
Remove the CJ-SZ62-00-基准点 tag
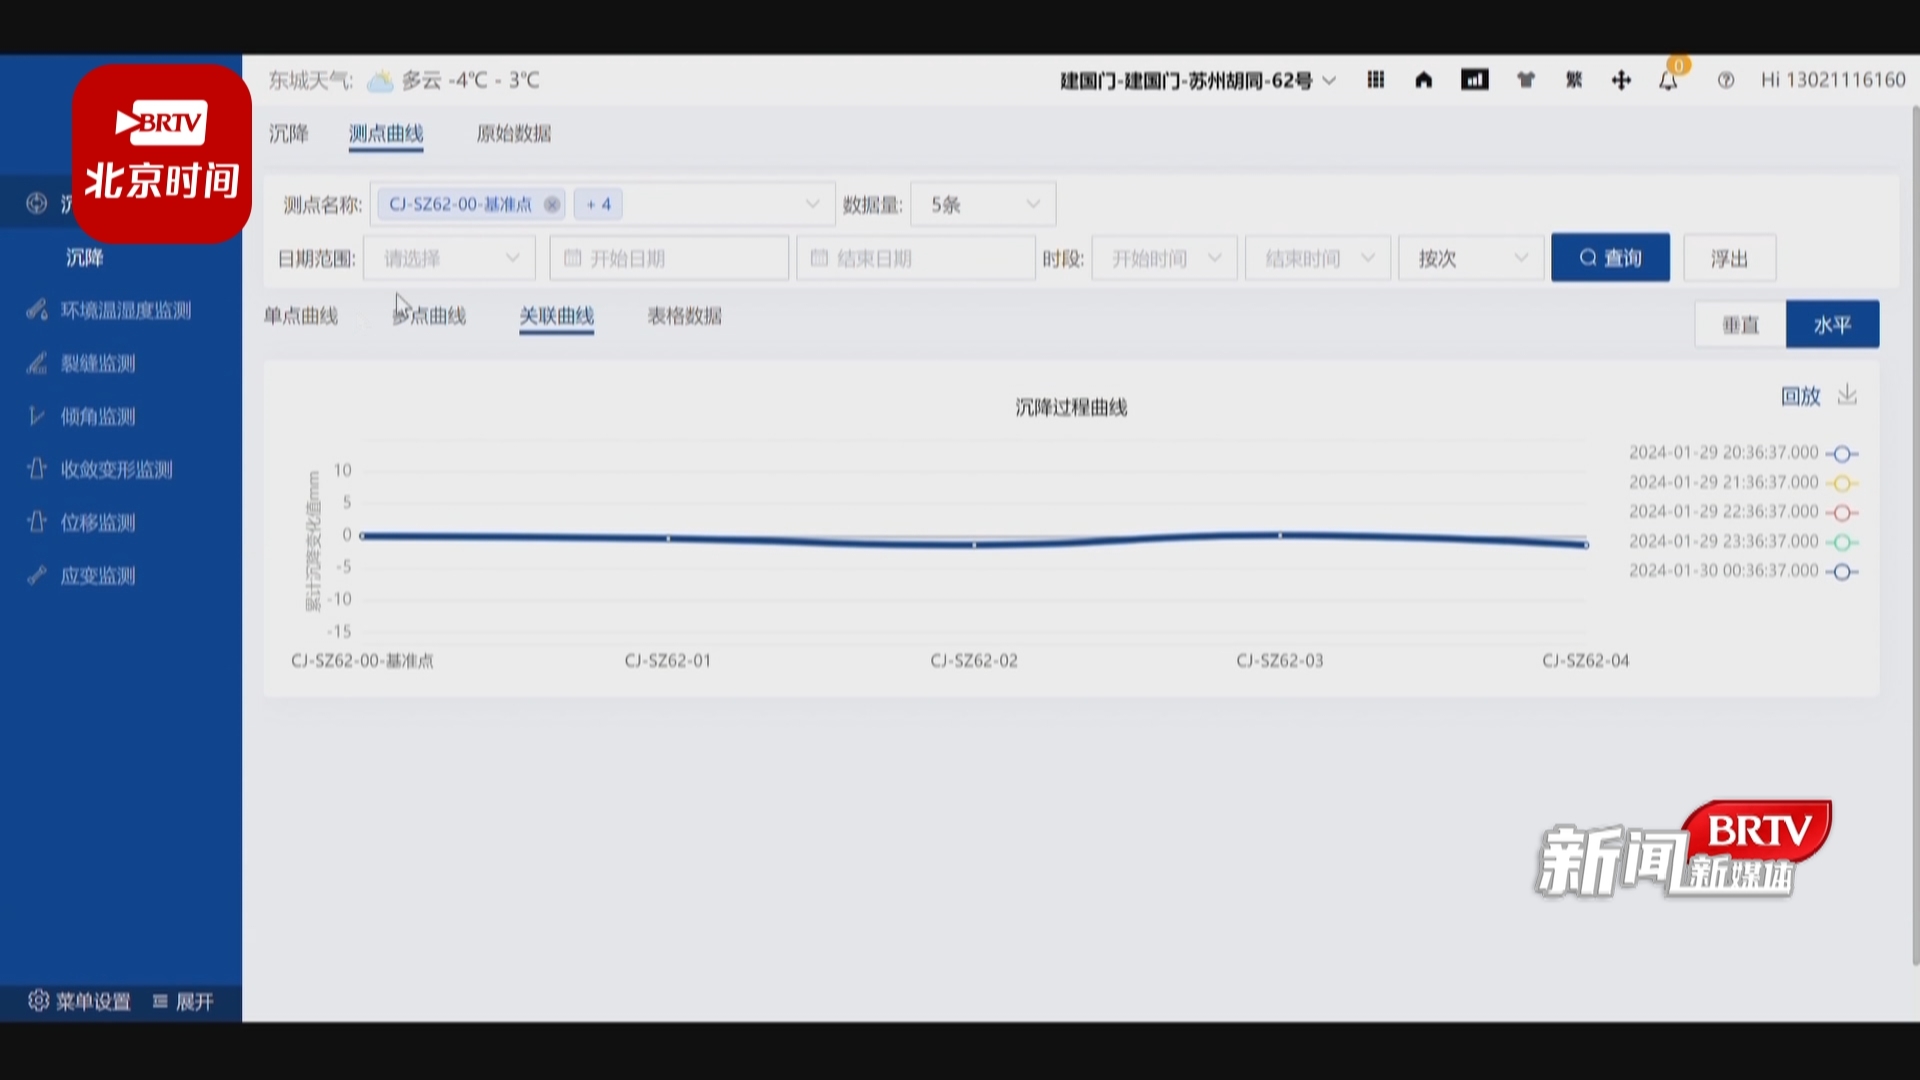[x=552, y=204]
